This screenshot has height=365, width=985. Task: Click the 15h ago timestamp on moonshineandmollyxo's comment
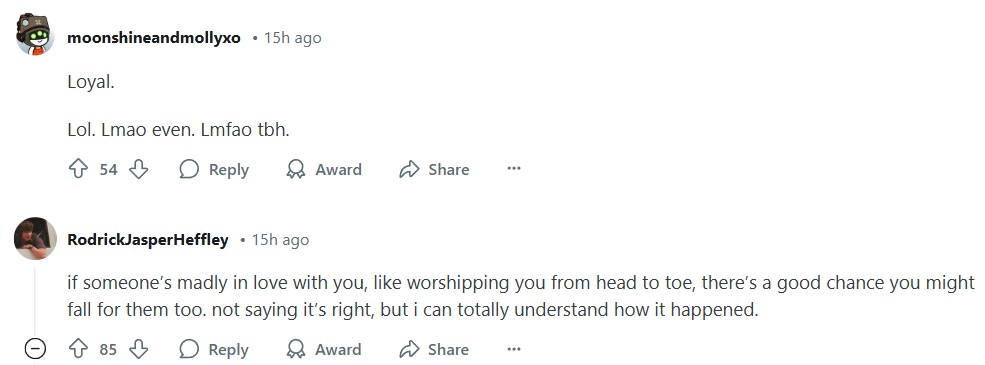[x=293, y=38]
